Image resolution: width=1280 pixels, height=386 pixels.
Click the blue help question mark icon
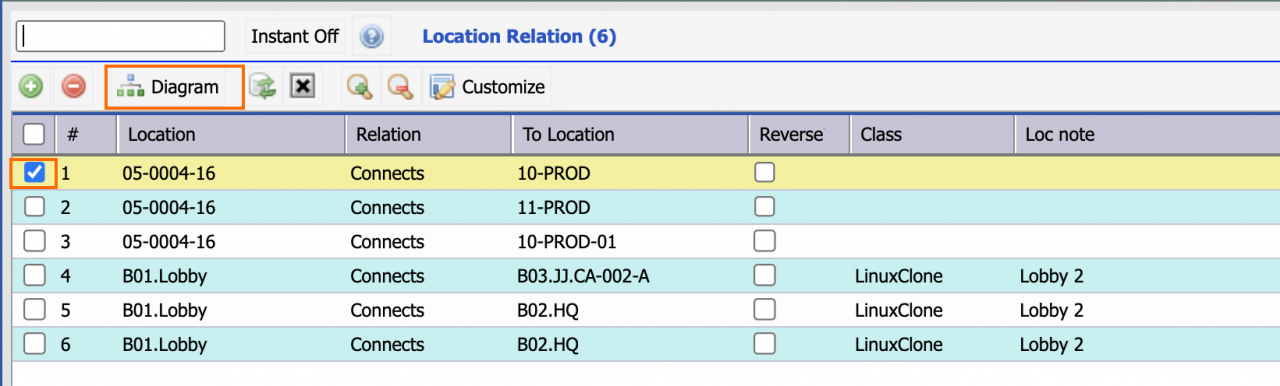pos(371,37)
